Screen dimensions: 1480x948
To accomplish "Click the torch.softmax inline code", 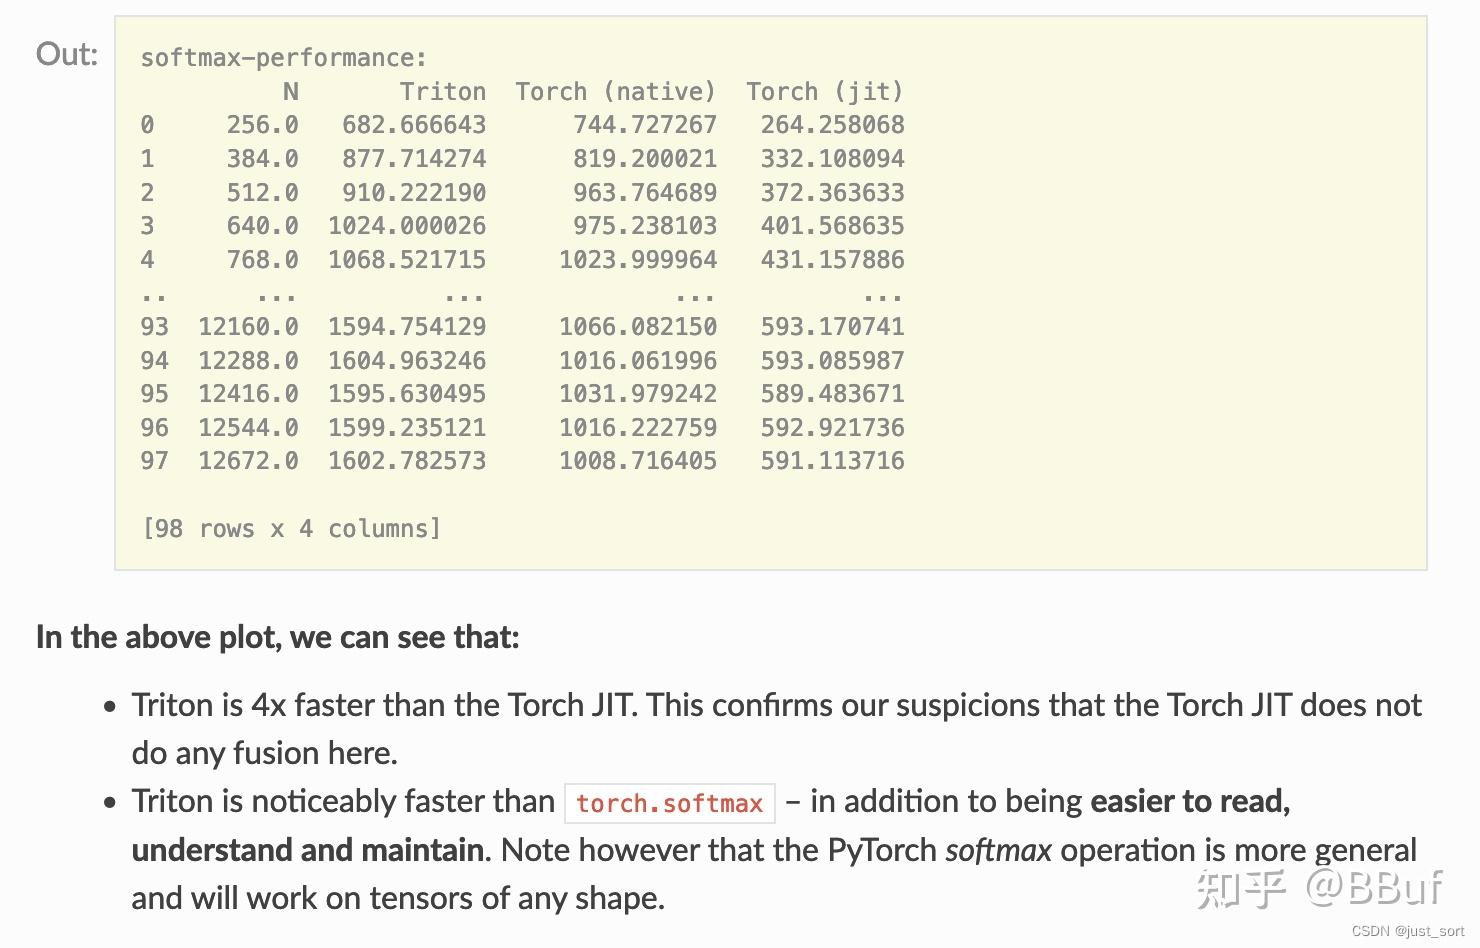I will click(669, 803).
